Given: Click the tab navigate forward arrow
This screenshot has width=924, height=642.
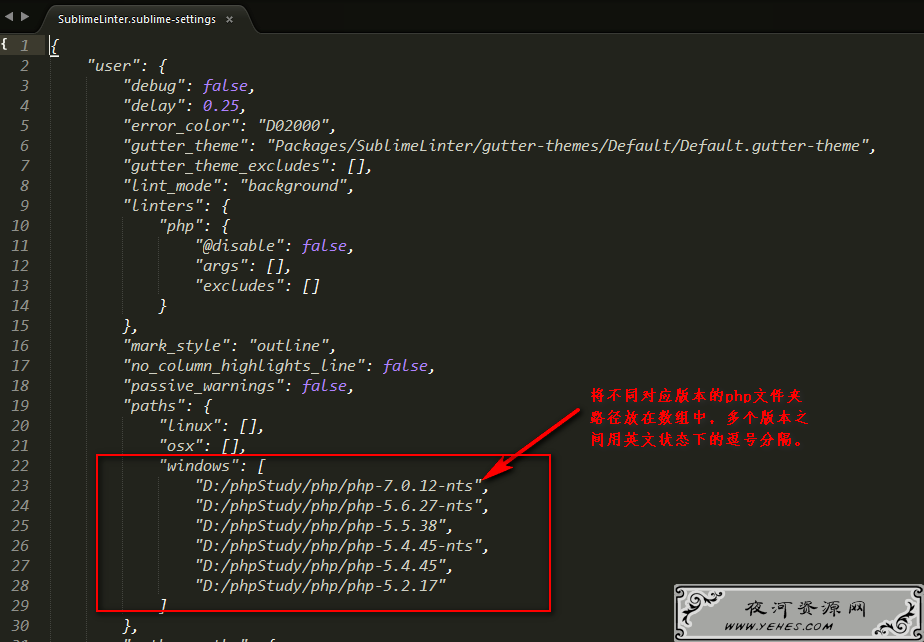Looking at the screenshot, I should pos(25,17).
